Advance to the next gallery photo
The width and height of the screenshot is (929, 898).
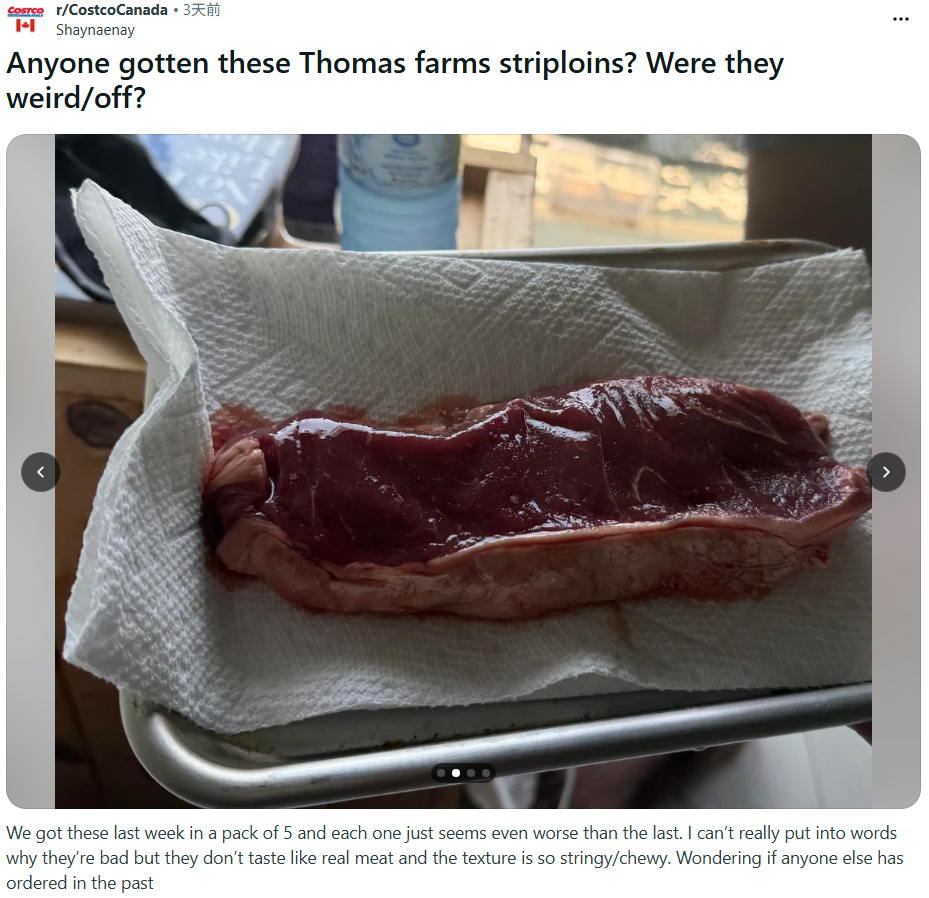pyautogui.click(x=886, y=472)
